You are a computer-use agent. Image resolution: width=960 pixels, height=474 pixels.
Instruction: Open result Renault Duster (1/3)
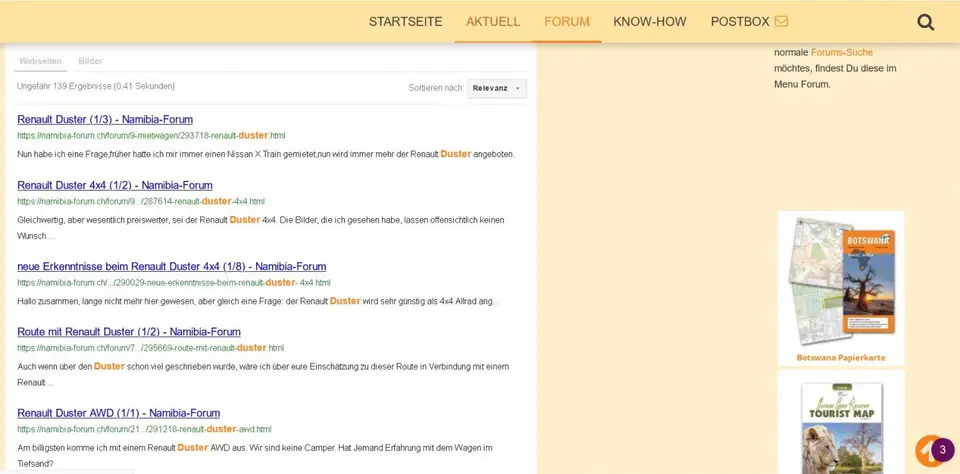[x=105, y=119]
